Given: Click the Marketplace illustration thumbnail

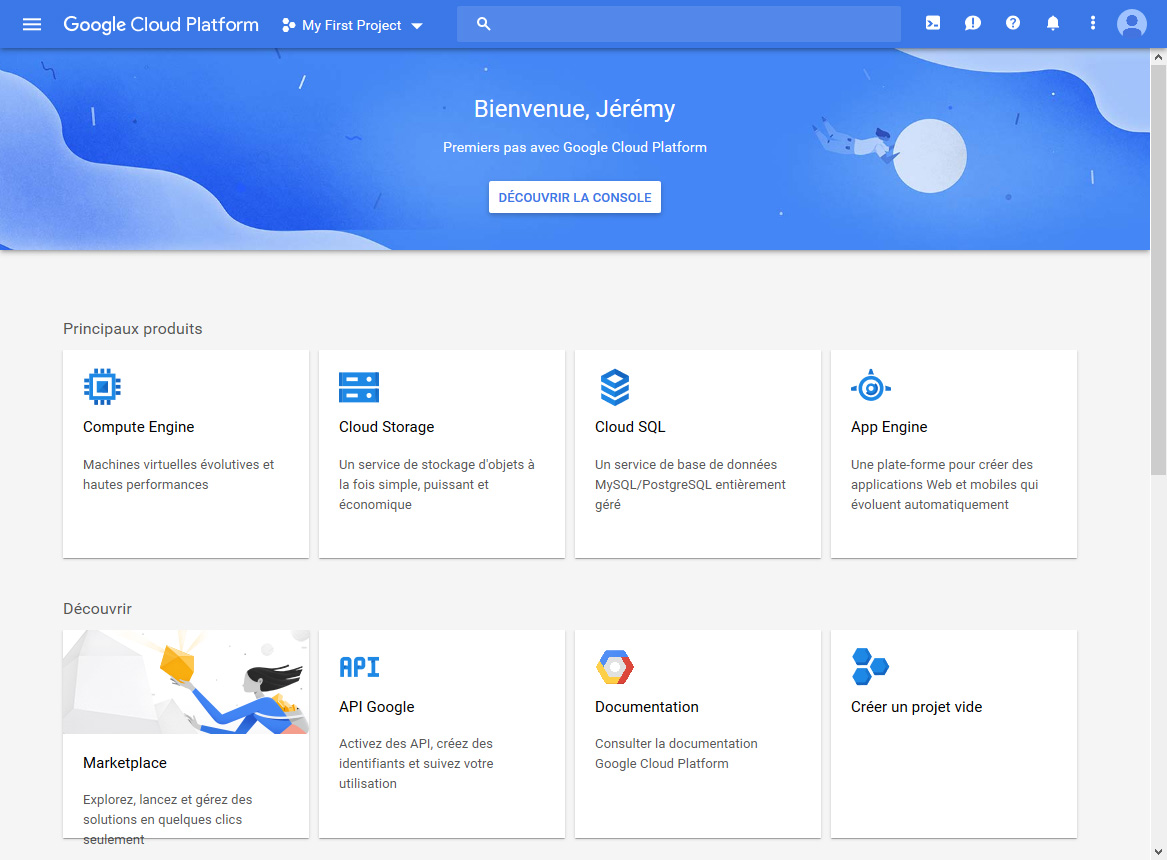Looking at the screenshot, I should point(186,682).
